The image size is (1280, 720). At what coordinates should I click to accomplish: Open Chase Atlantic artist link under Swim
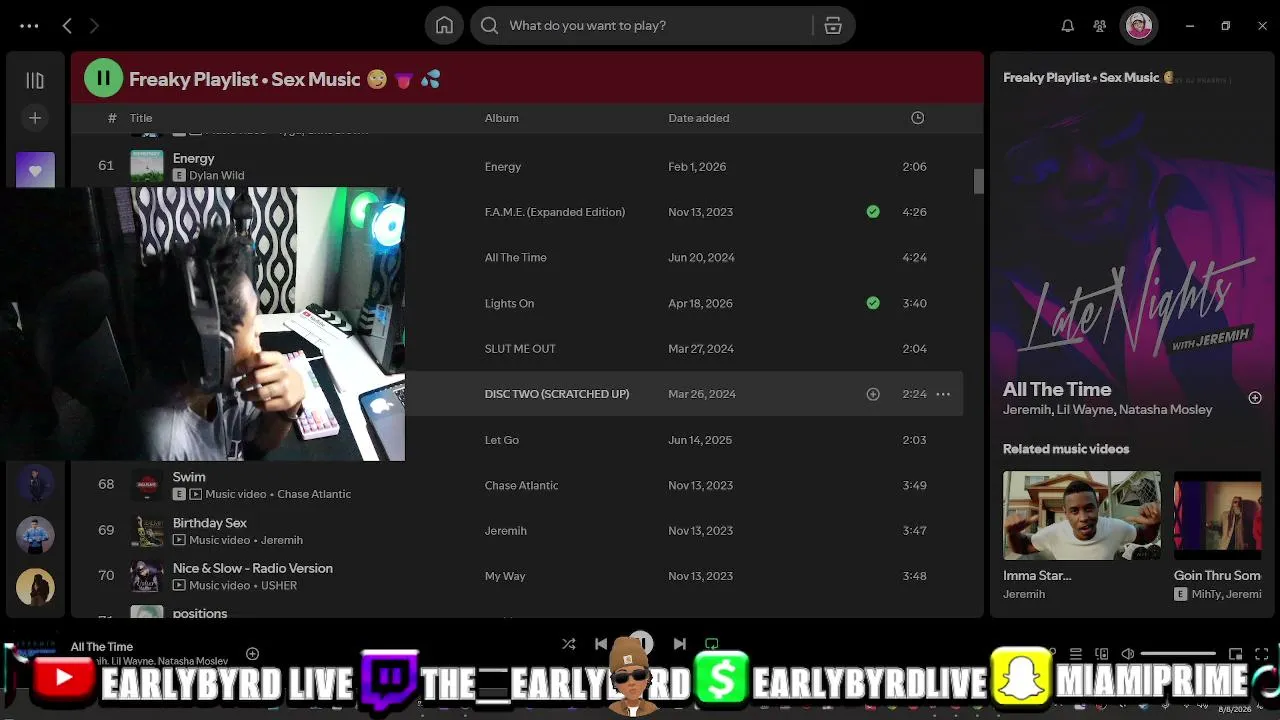coord(314,494)
